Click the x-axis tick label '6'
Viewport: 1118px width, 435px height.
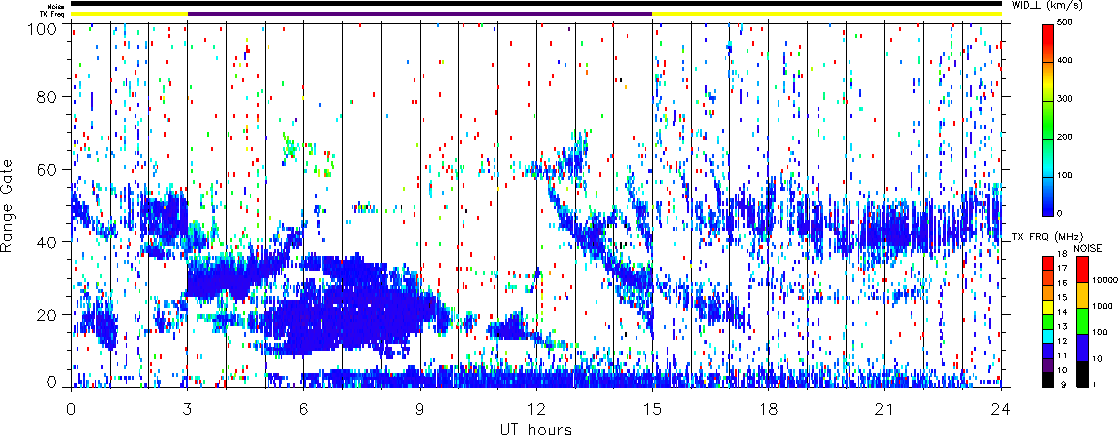click(x=304, y=407)
